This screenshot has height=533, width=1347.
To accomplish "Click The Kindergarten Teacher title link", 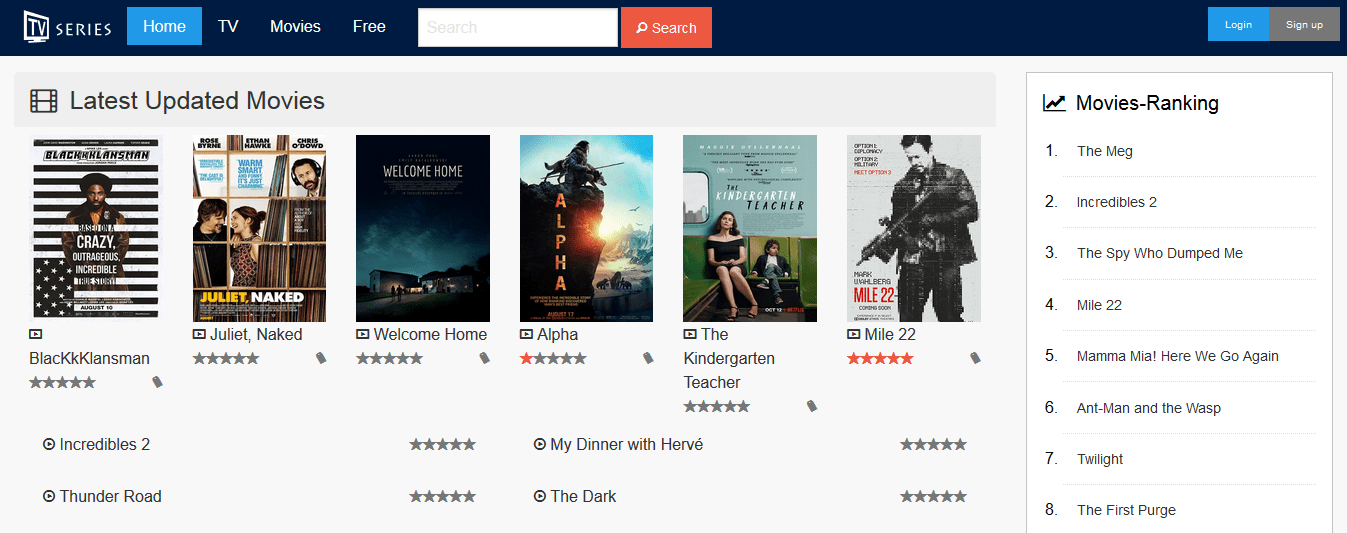I will click(x=729, y=358).
